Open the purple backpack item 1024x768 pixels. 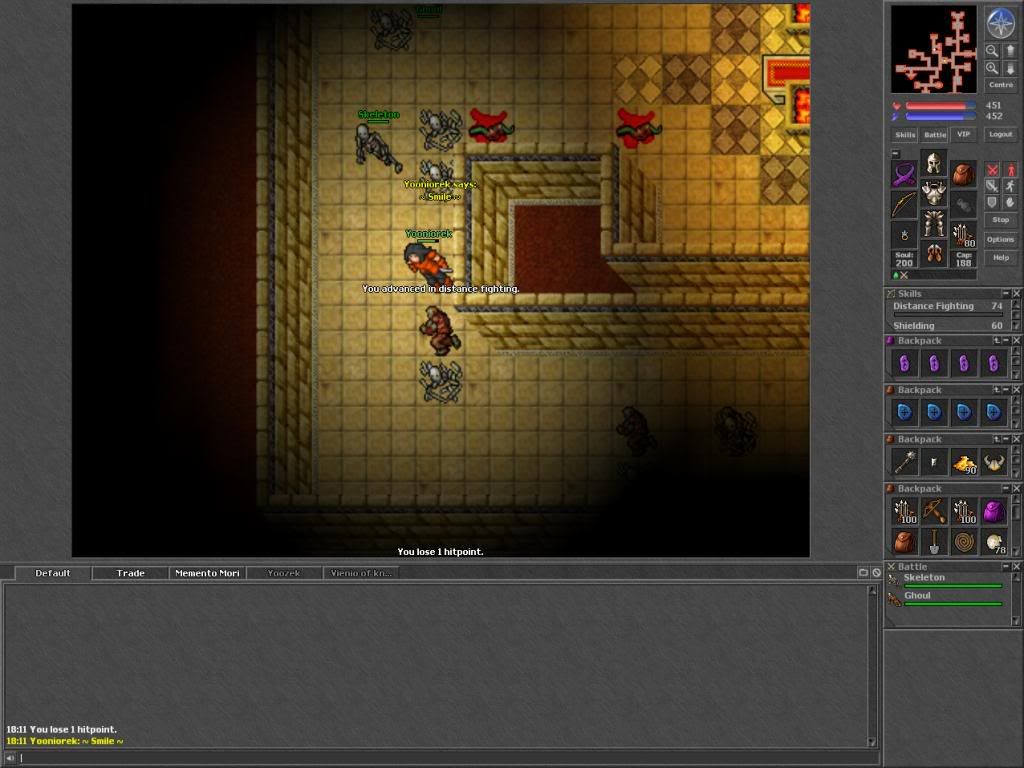tap(994, 511)
